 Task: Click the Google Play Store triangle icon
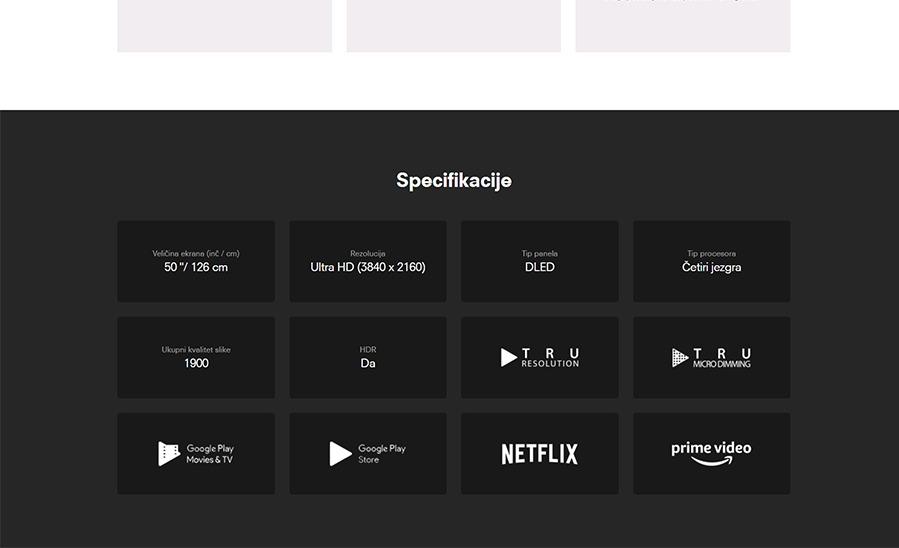(x=341, y=454)
